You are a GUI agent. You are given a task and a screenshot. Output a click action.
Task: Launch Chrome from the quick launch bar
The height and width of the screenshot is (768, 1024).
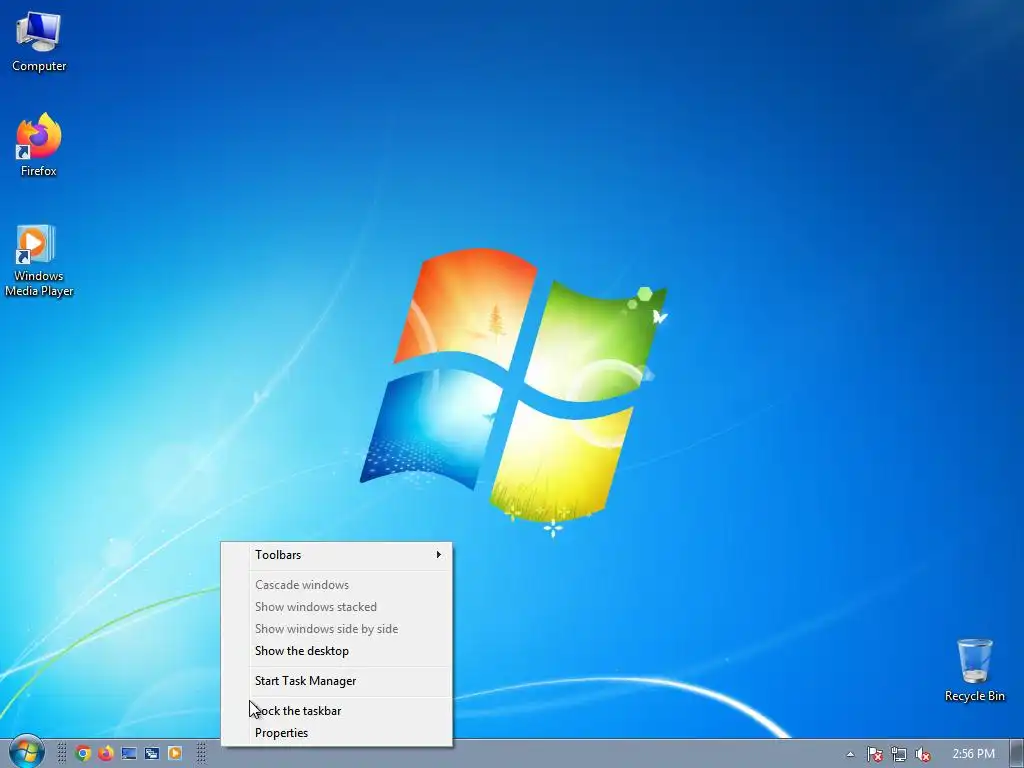pyautogui.click(x=83, y=754)
